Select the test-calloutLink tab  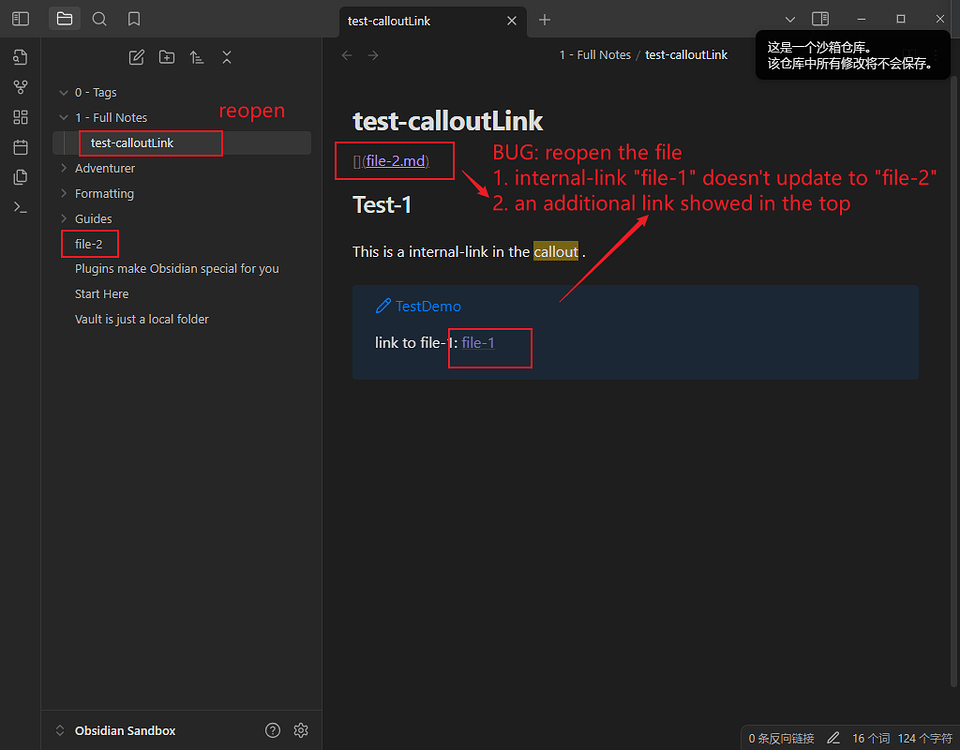[433, 21]
